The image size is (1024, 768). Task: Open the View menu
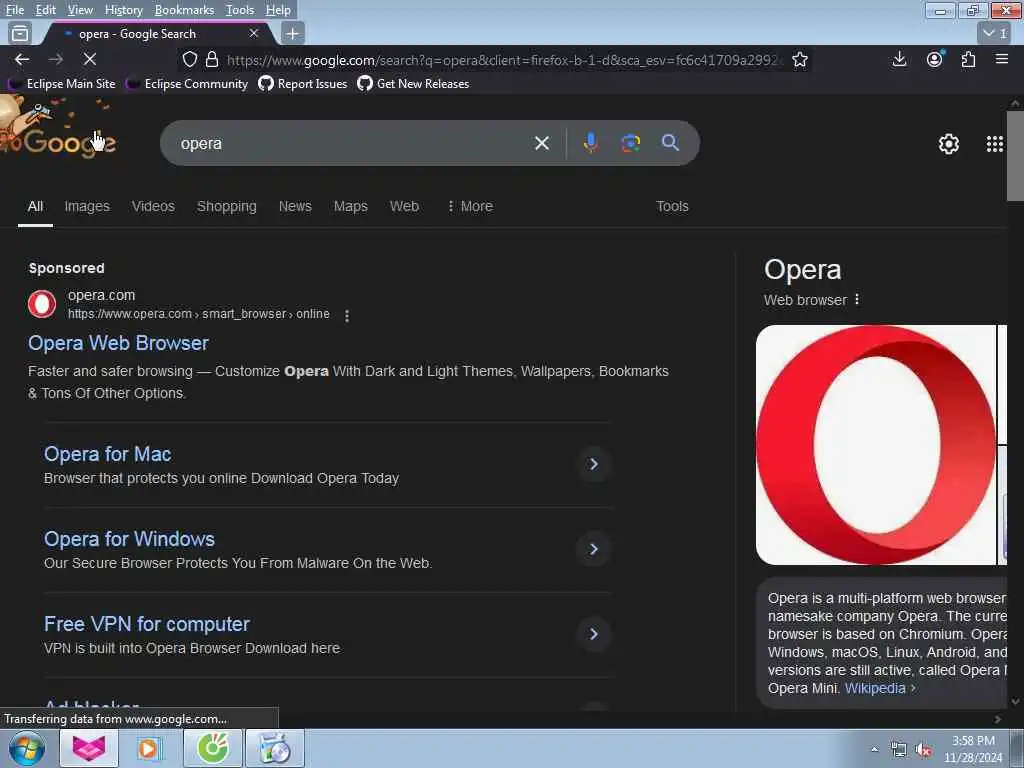(80, 10)
